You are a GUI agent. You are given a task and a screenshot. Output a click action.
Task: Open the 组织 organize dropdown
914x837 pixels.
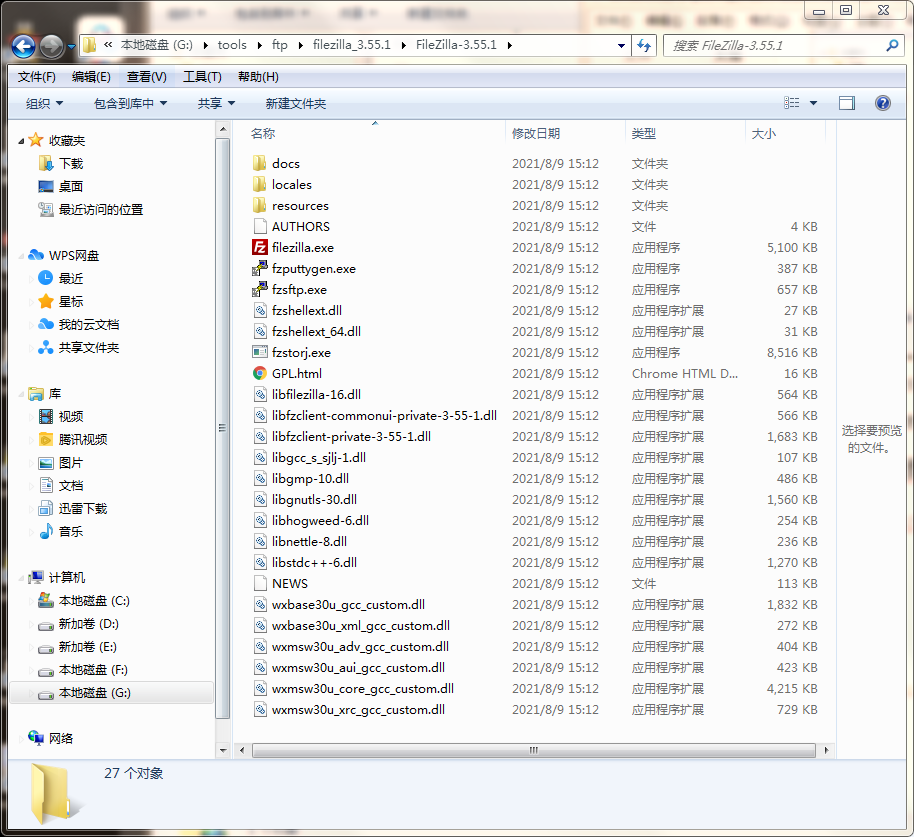pyautogui.click(x=44, y=104)
